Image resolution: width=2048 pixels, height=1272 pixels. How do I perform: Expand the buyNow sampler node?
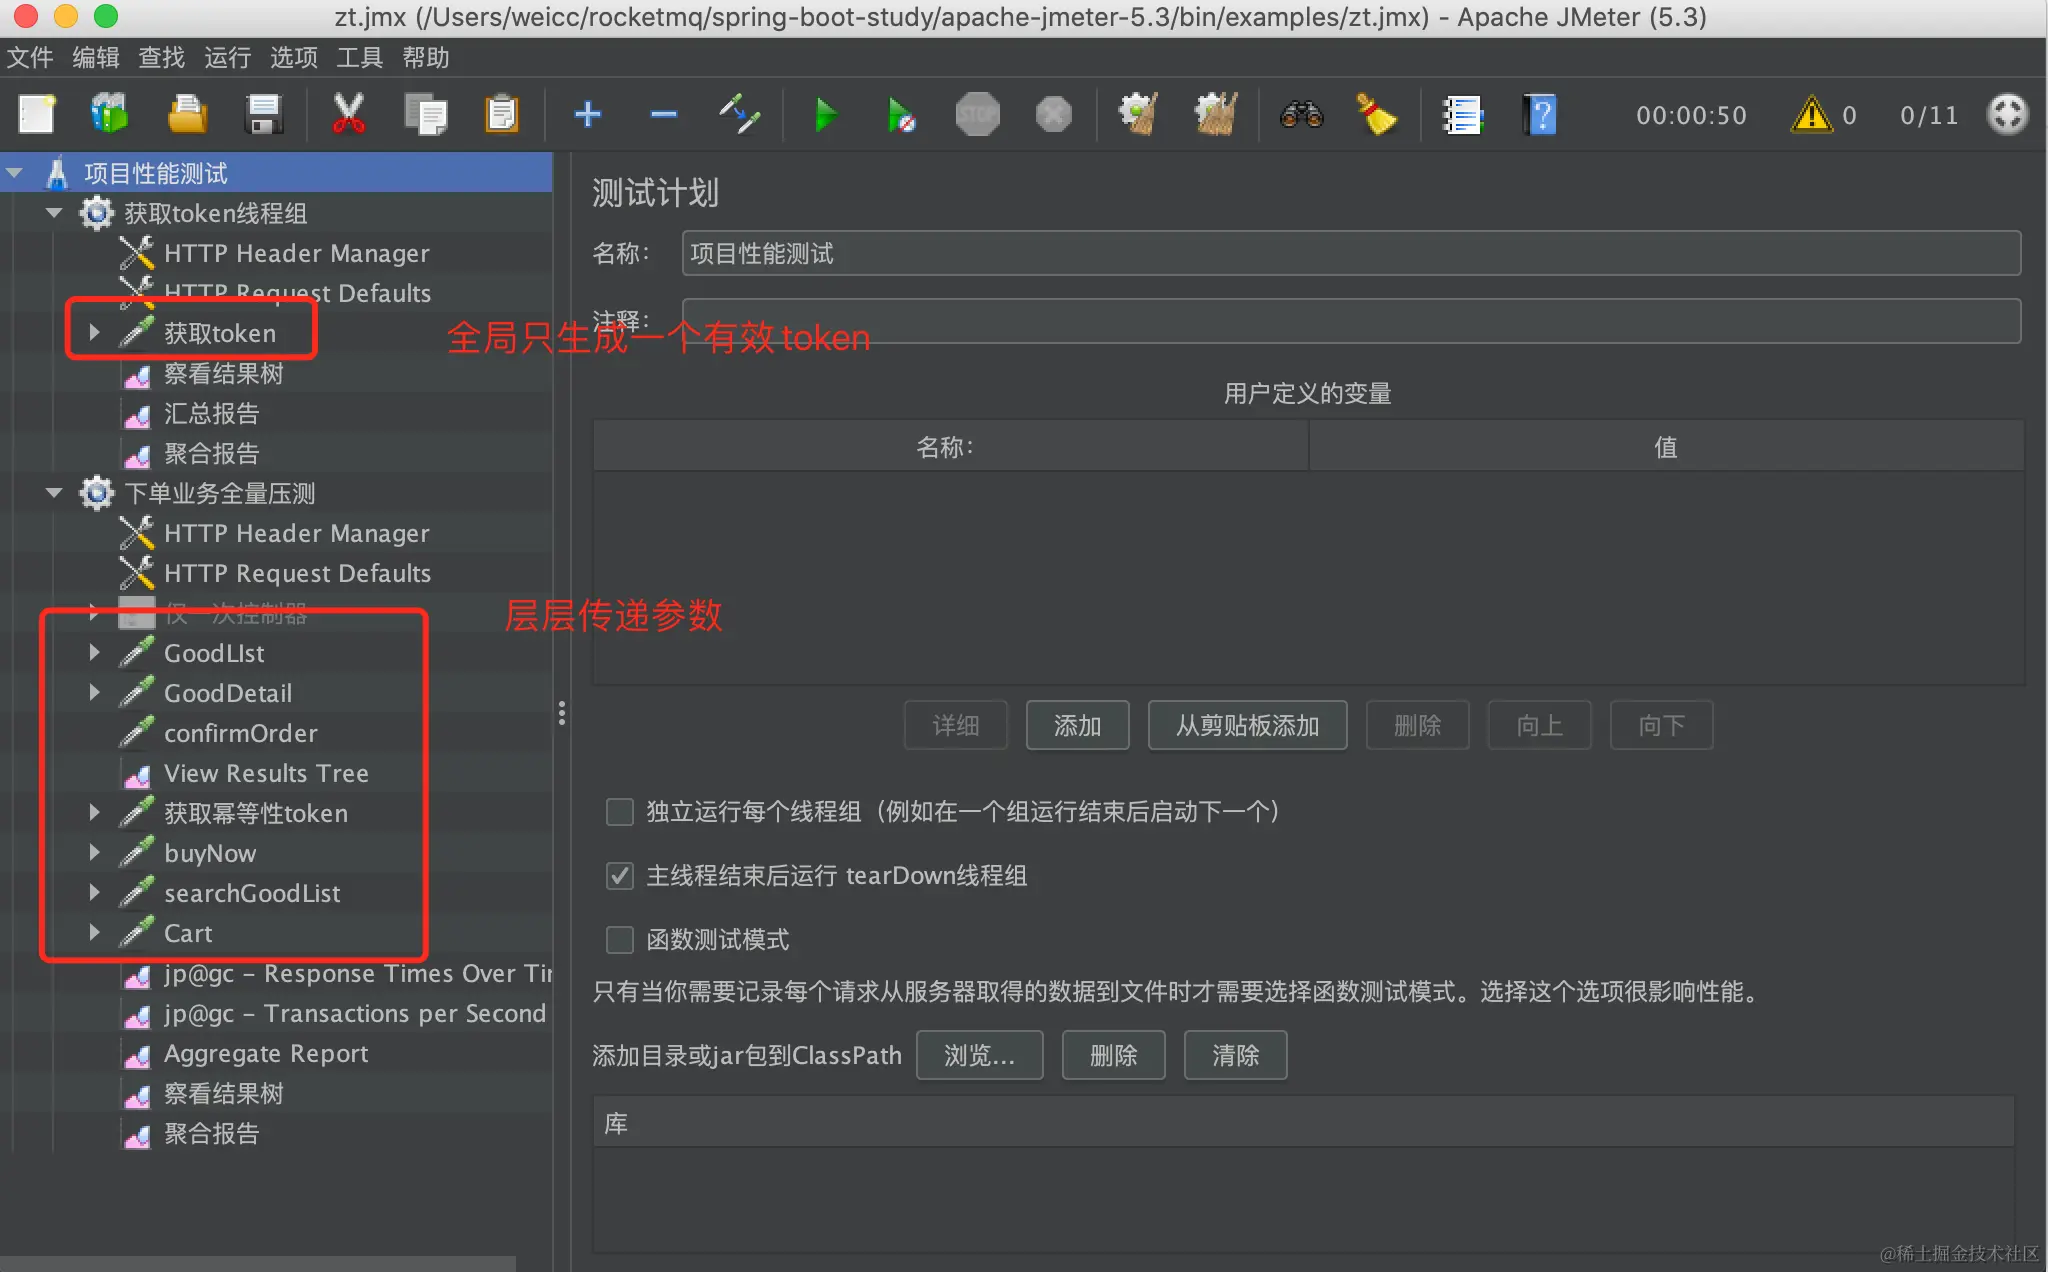click(x=94, y=852)
